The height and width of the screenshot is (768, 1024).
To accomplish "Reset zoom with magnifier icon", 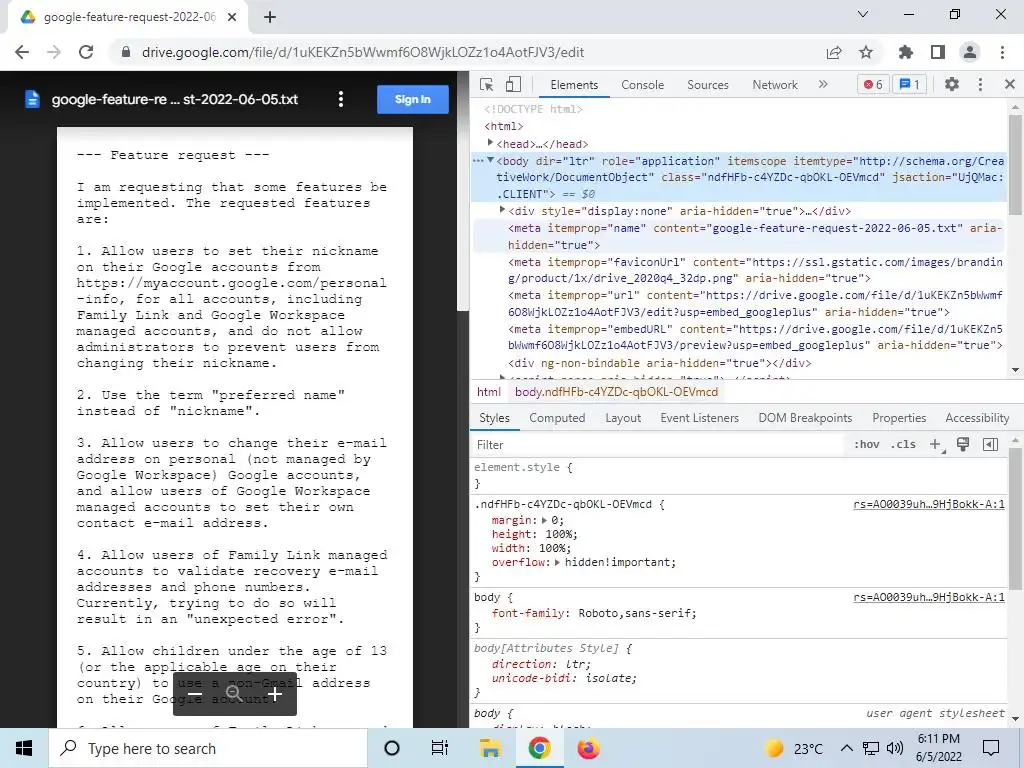I will coord(234,694).
